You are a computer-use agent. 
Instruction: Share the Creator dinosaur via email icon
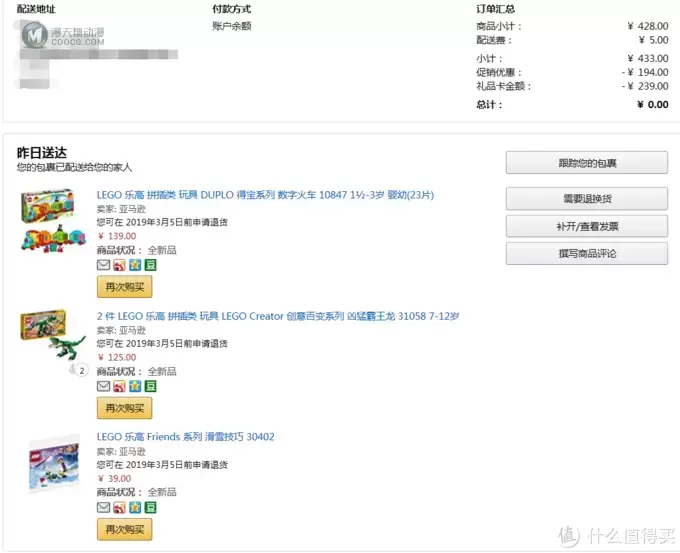coord(103,386)
